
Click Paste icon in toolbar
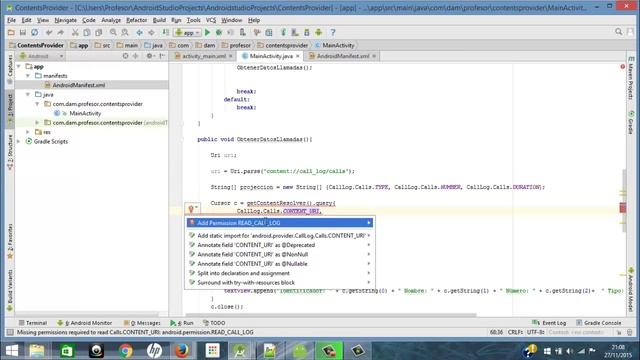98,32
